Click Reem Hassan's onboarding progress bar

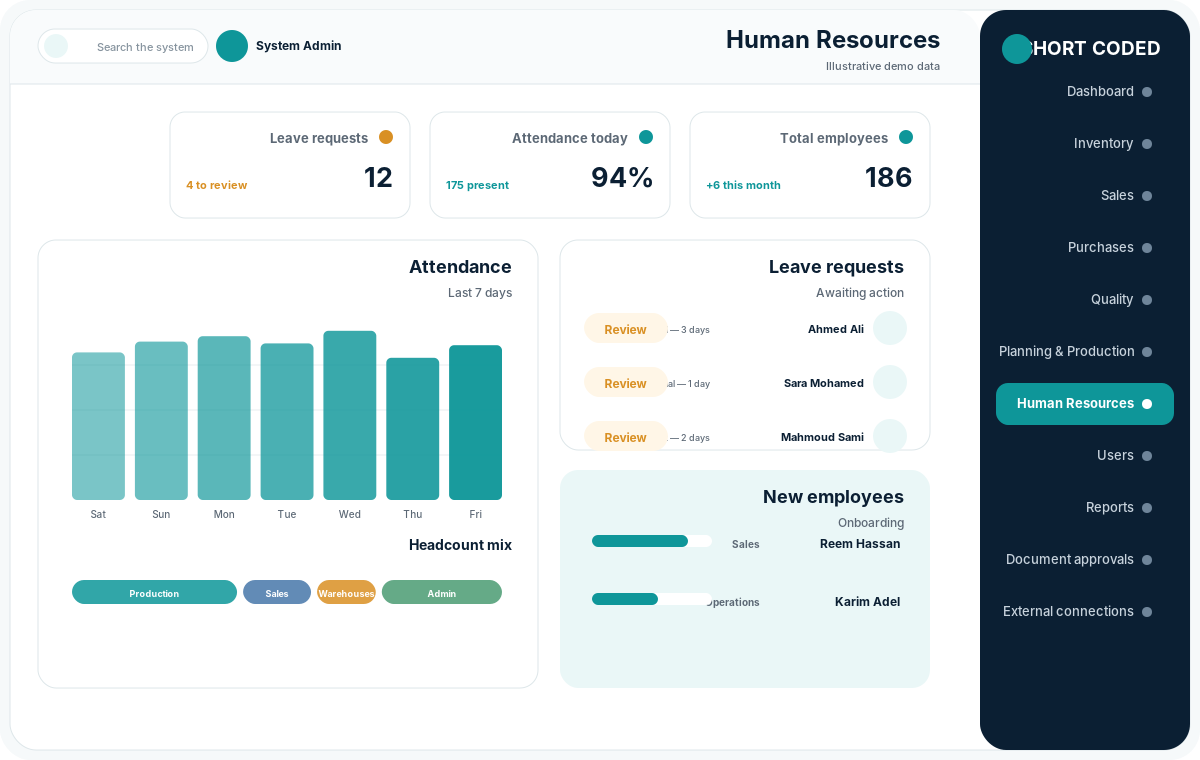tap(652, 541)
